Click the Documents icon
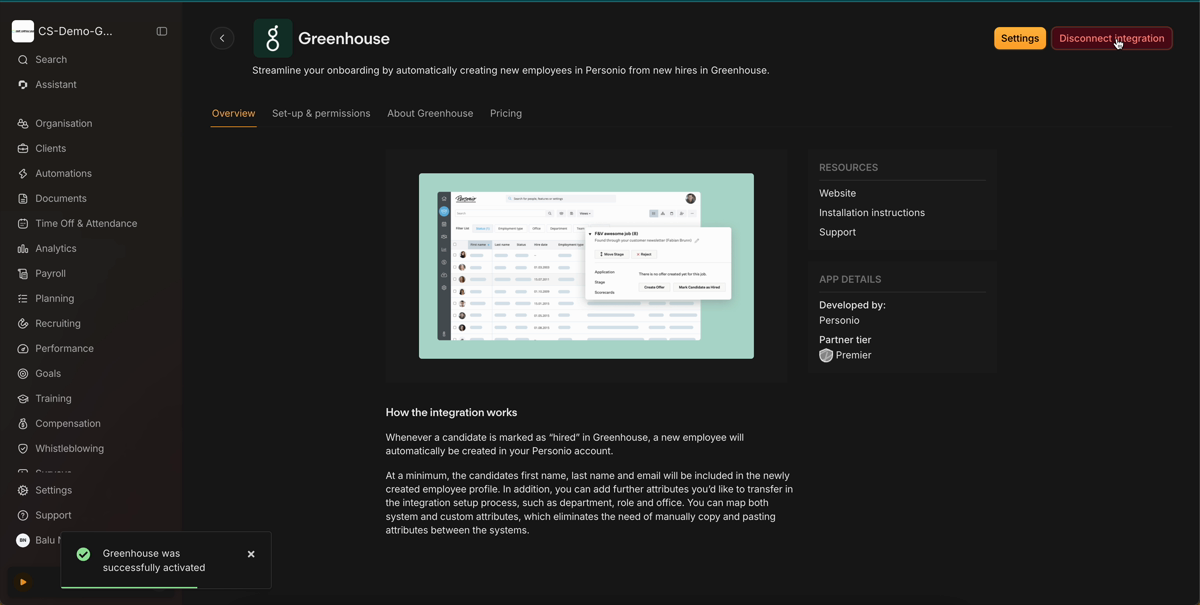 [x=23, y=199]
